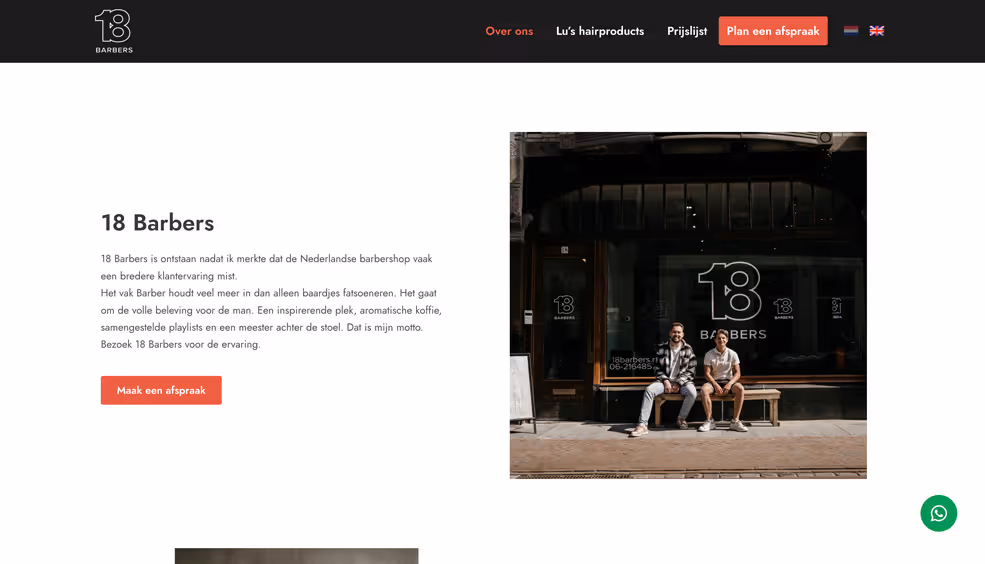Open the Over ons menu item
The width and height of the screenshot is (985, 564).
[x=509, y=31]
